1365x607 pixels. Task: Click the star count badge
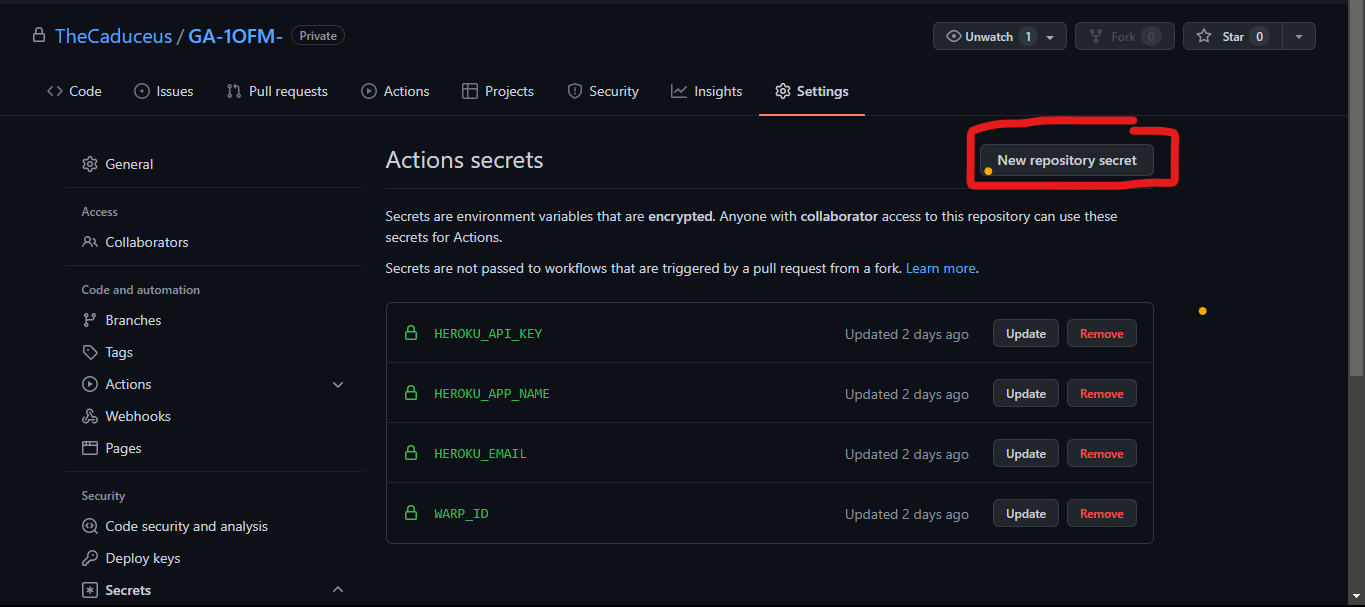coord(1260,37)
